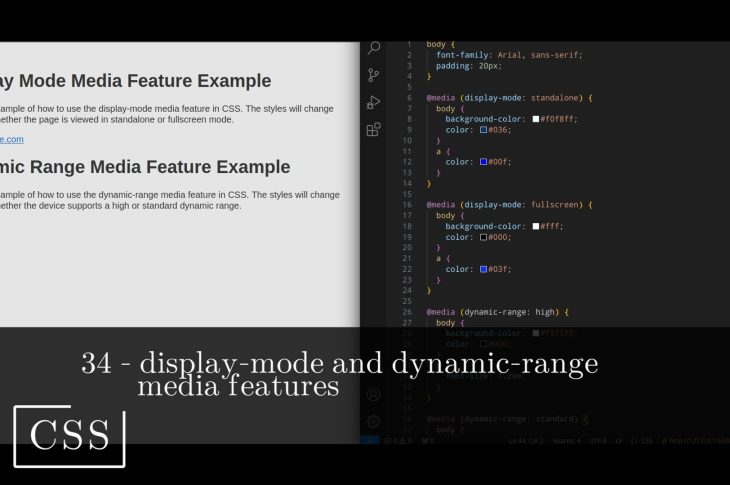This screenshot has width=730, height=485.
Task: Change Spaces: 4 indentation setting
Action: click(566, 440)
